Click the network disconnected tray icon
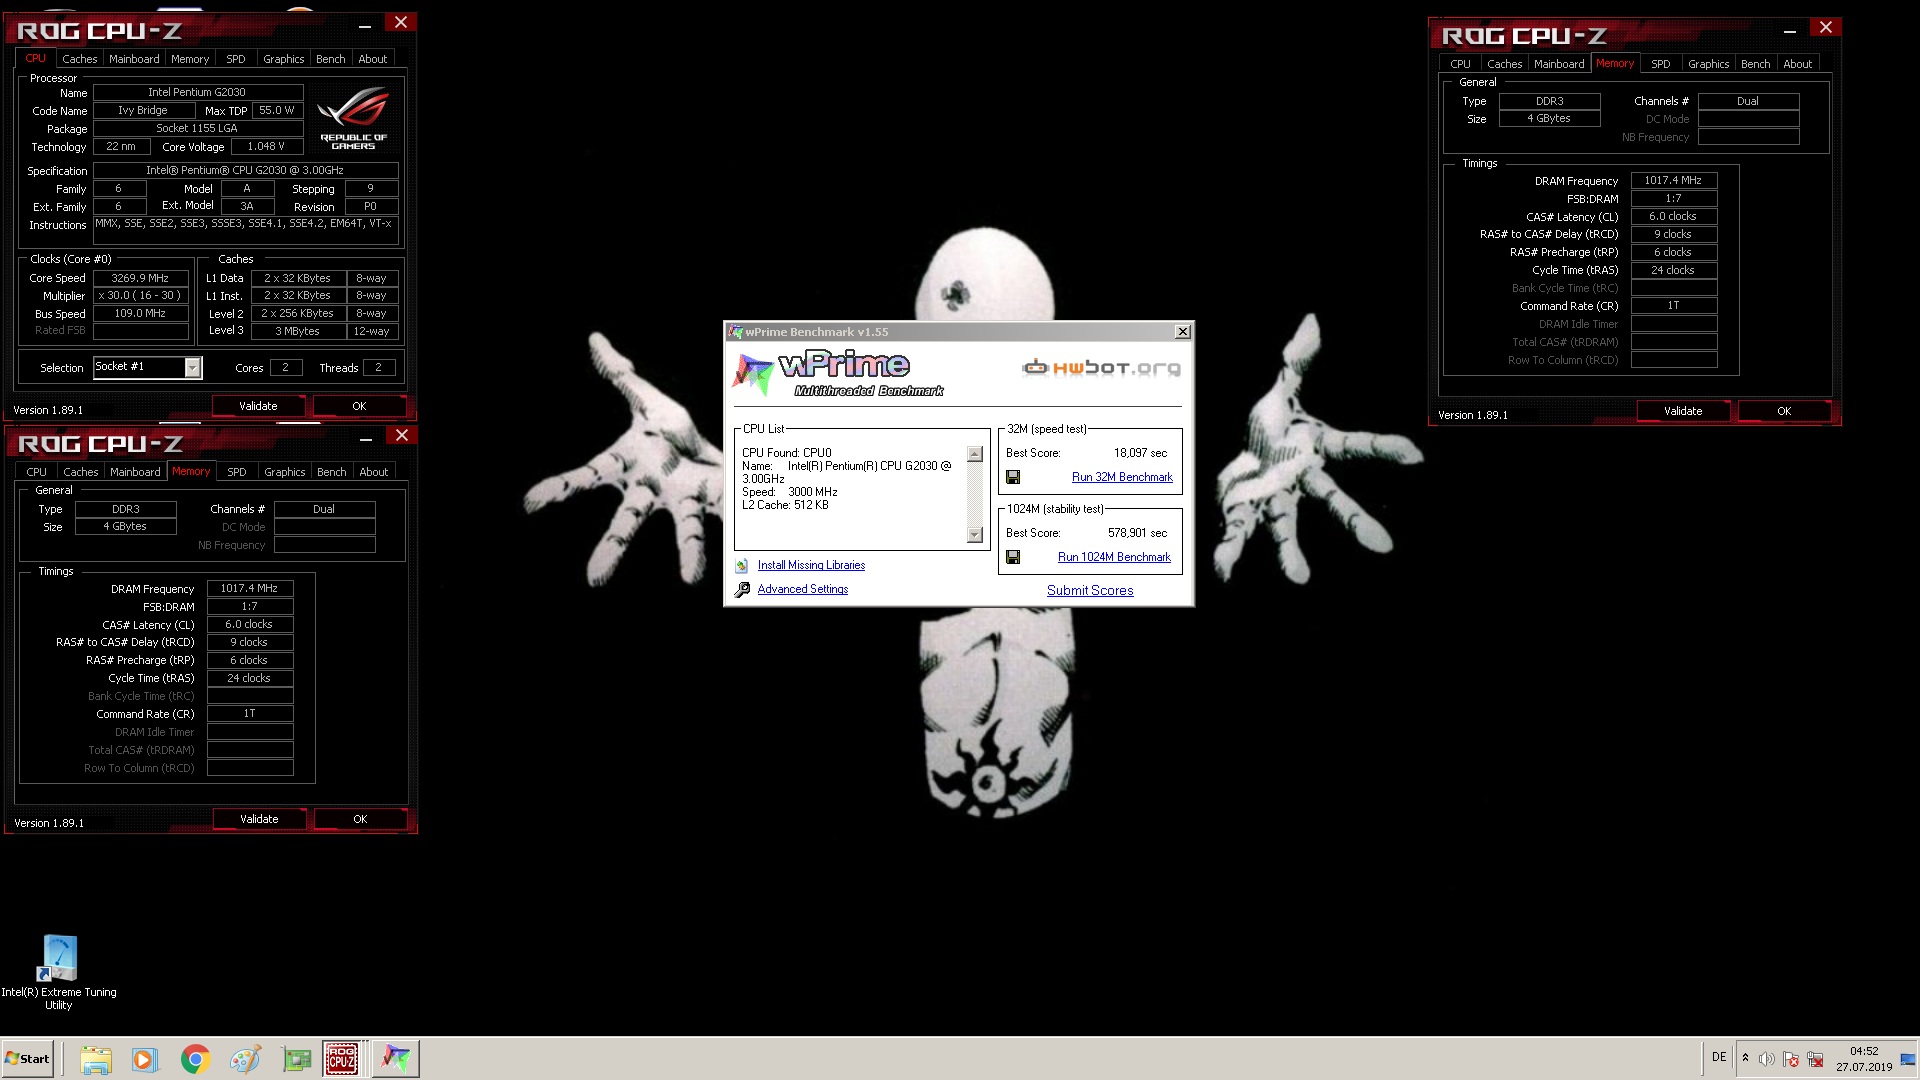This screenshot has height=1080, width=1920. pyautogui.click(x=1815, y=1059)
